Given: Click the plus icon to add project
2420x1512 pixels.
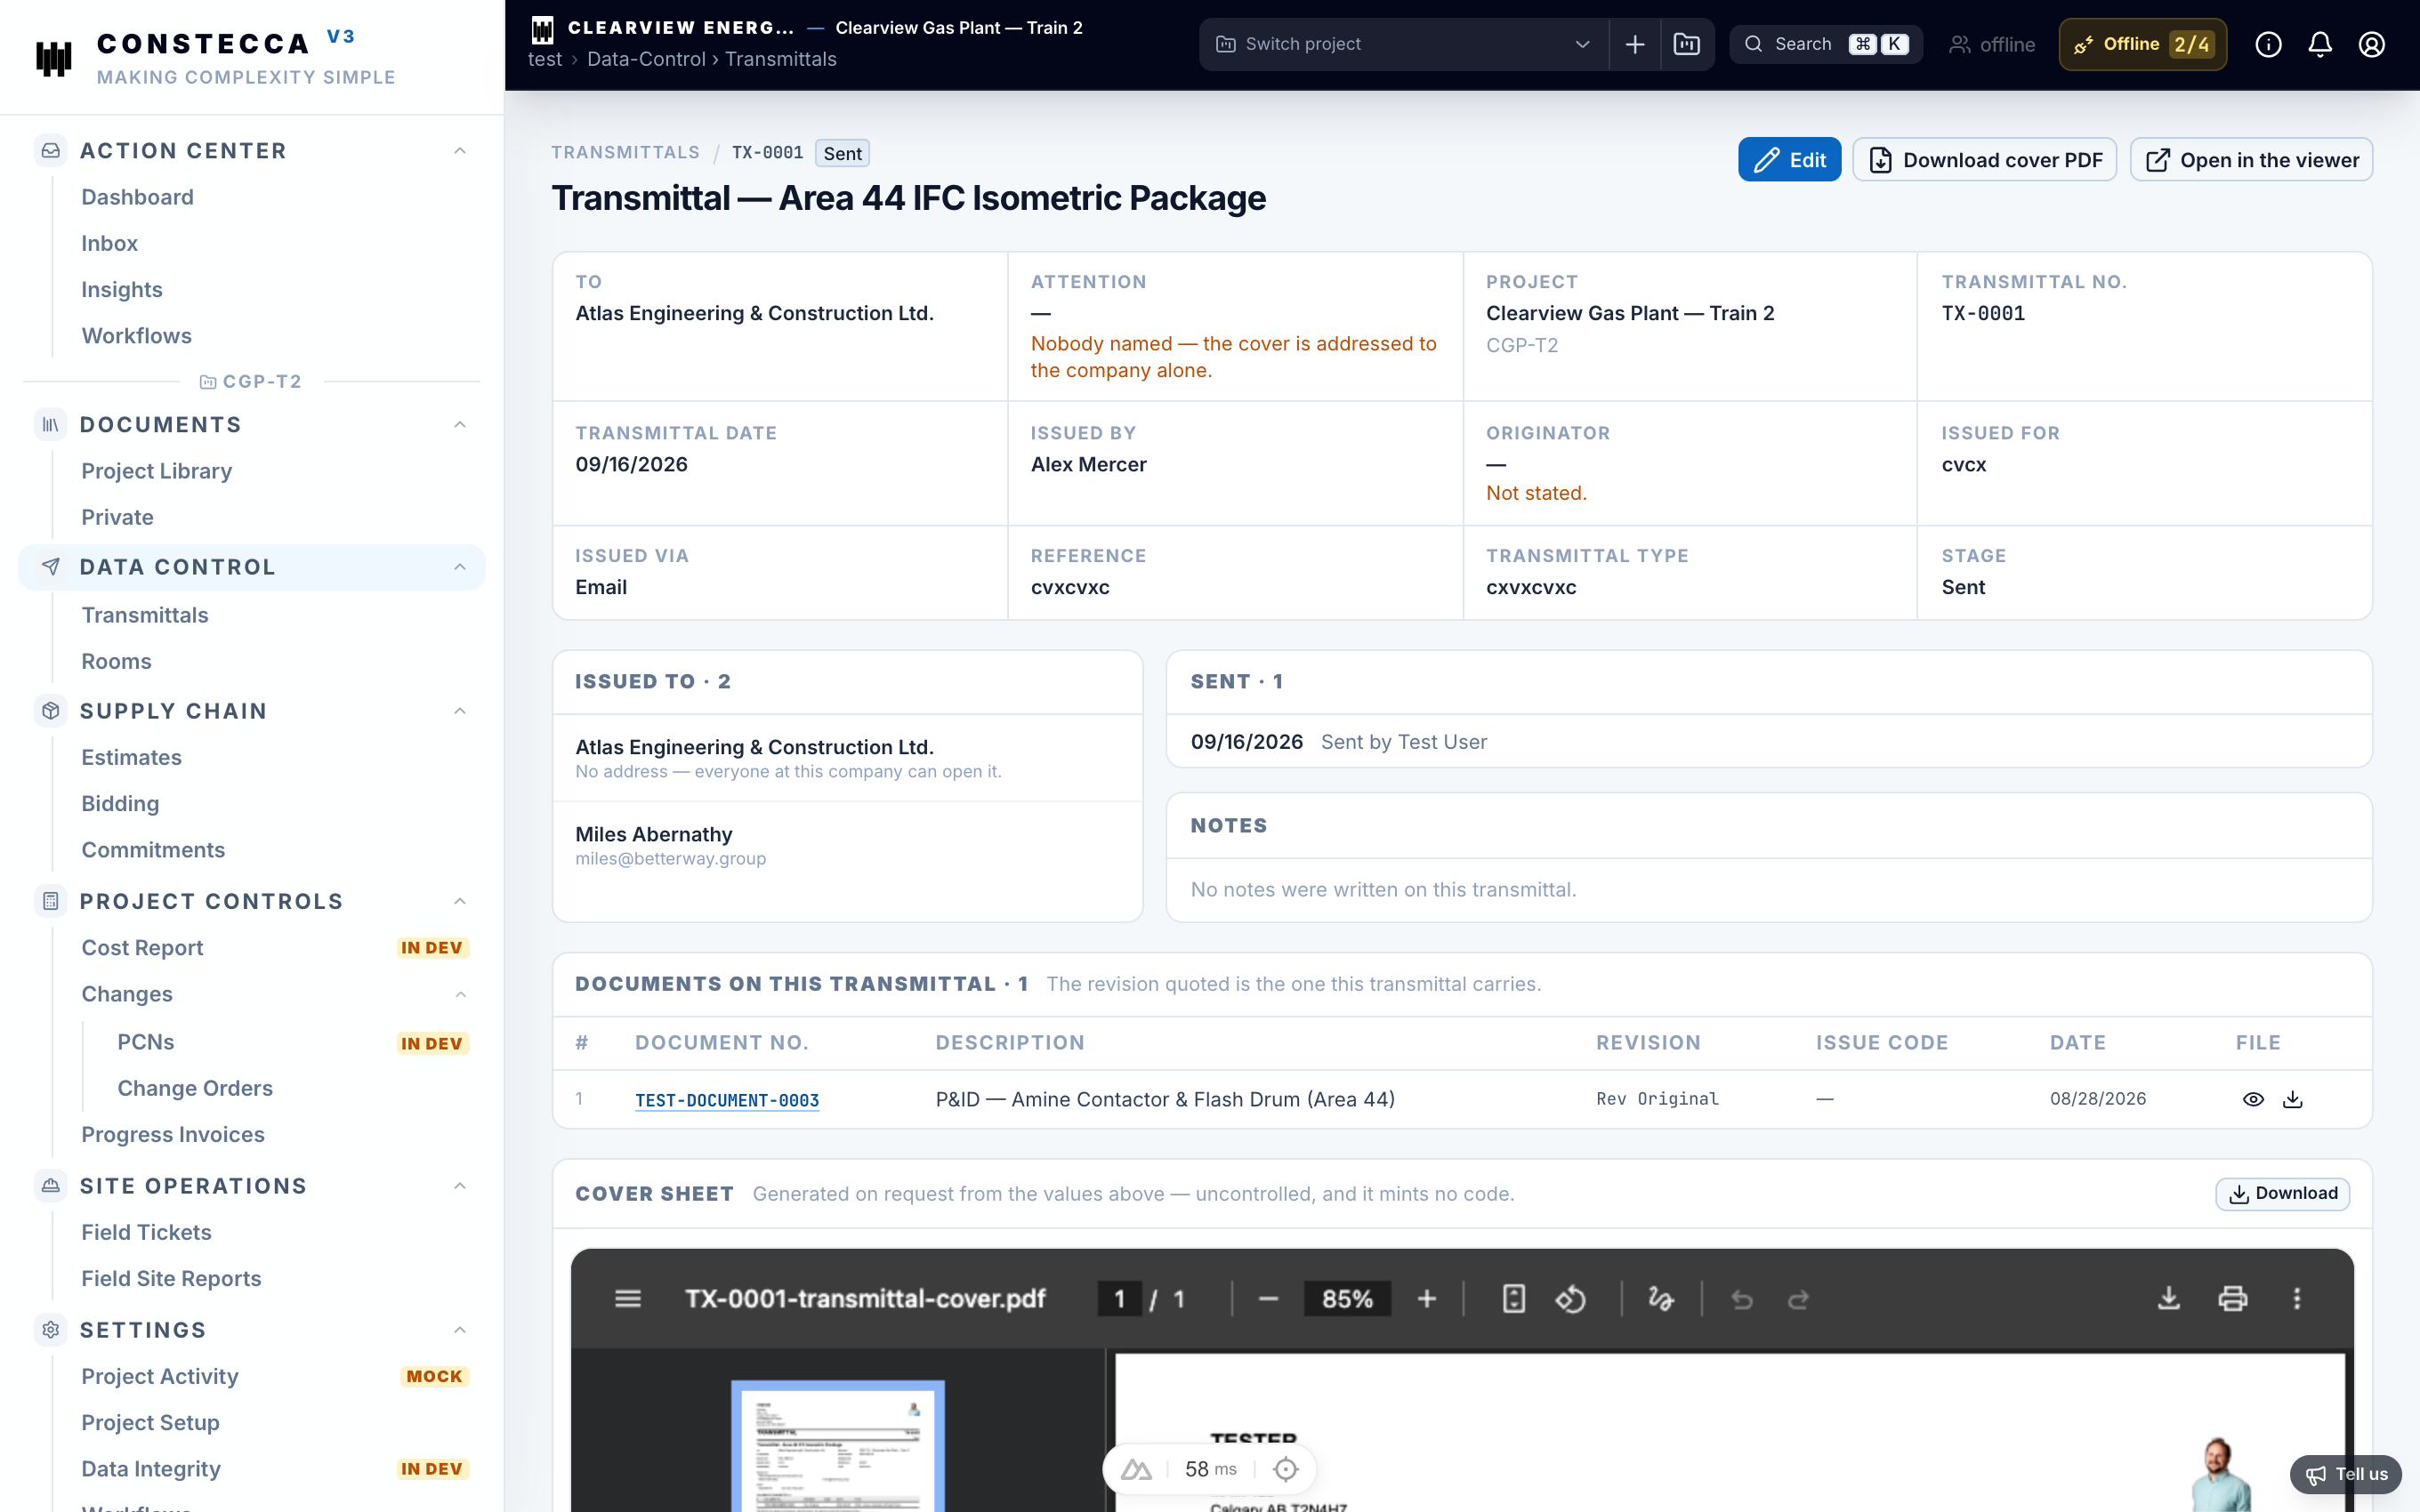Looking at the screenshot, I should 1635,44.
